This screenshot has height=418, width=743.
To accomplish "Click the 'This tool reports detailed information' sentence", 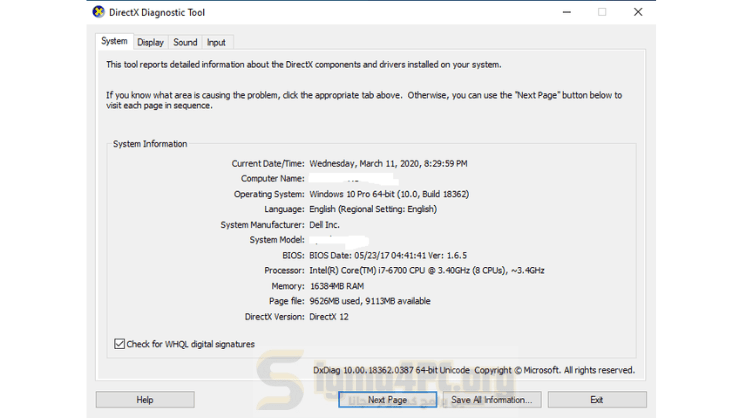I will [x=304, y=64].
